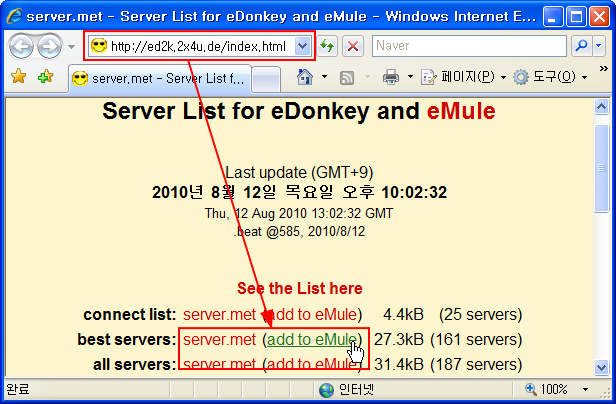Show more toolbar items via chevron
The height and width of the screenshot is (404, 616).
603,69
